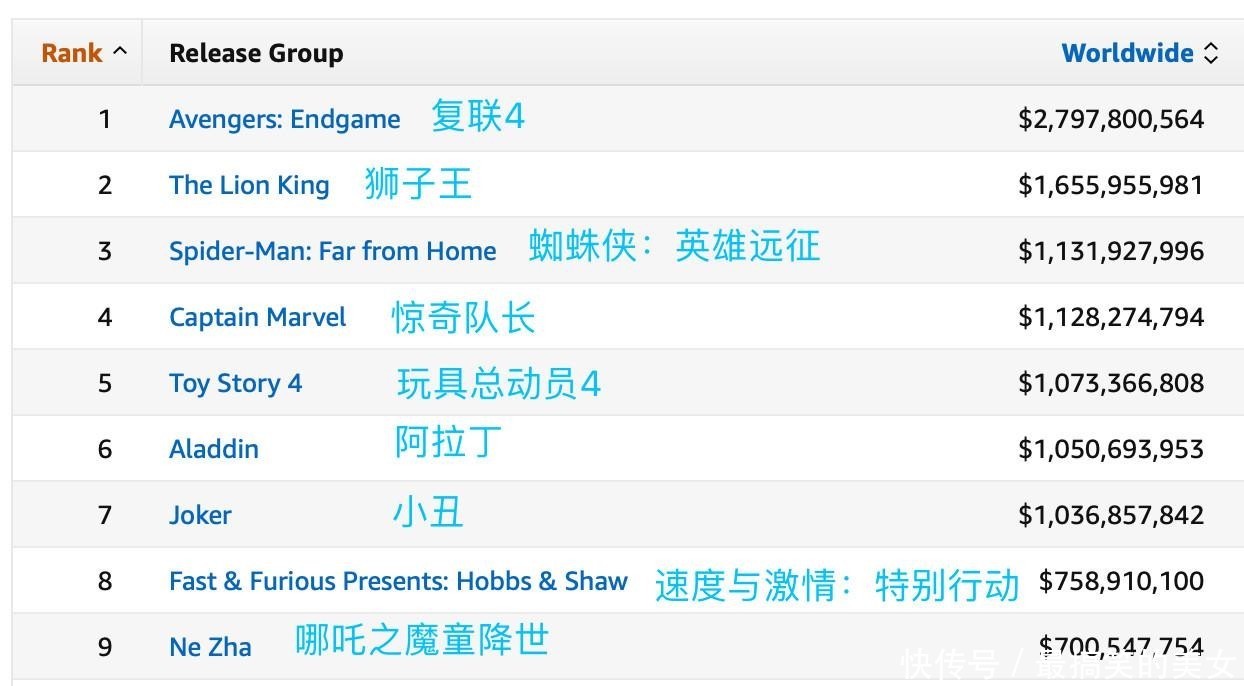Click rank number 5 cell
1244x686 pixels.
104,383
